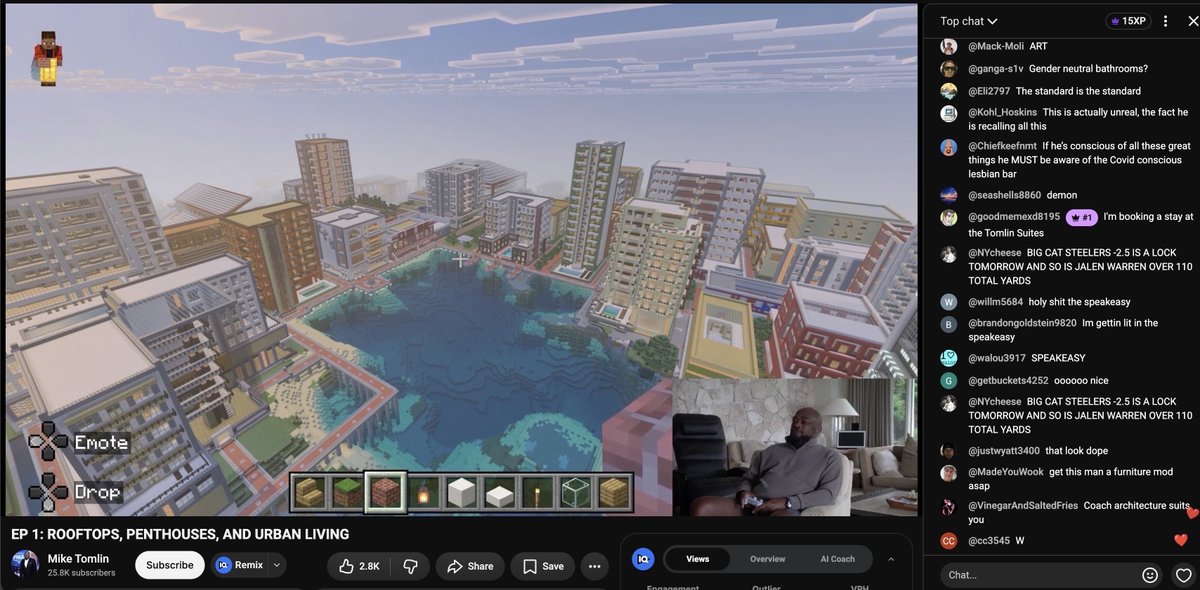Click the '25.8K subscribers' count text
Viewport: 1200px width, 590px height.
(x=81, y=573)
